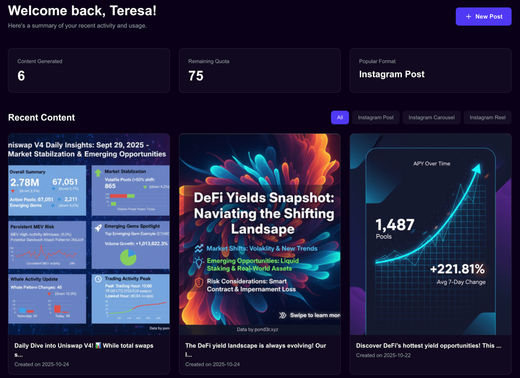Click the Content Generated stat card
The image size is (520, 378).
(89, 70)
